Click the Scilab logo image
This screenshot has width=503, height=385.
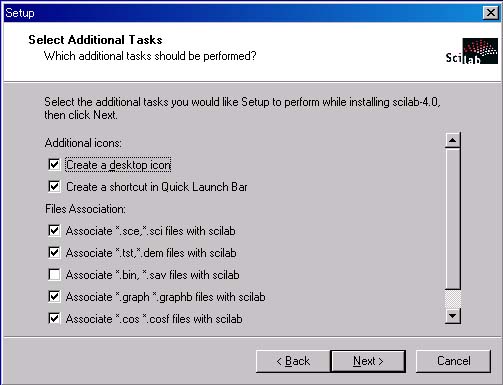pos(472,51)
